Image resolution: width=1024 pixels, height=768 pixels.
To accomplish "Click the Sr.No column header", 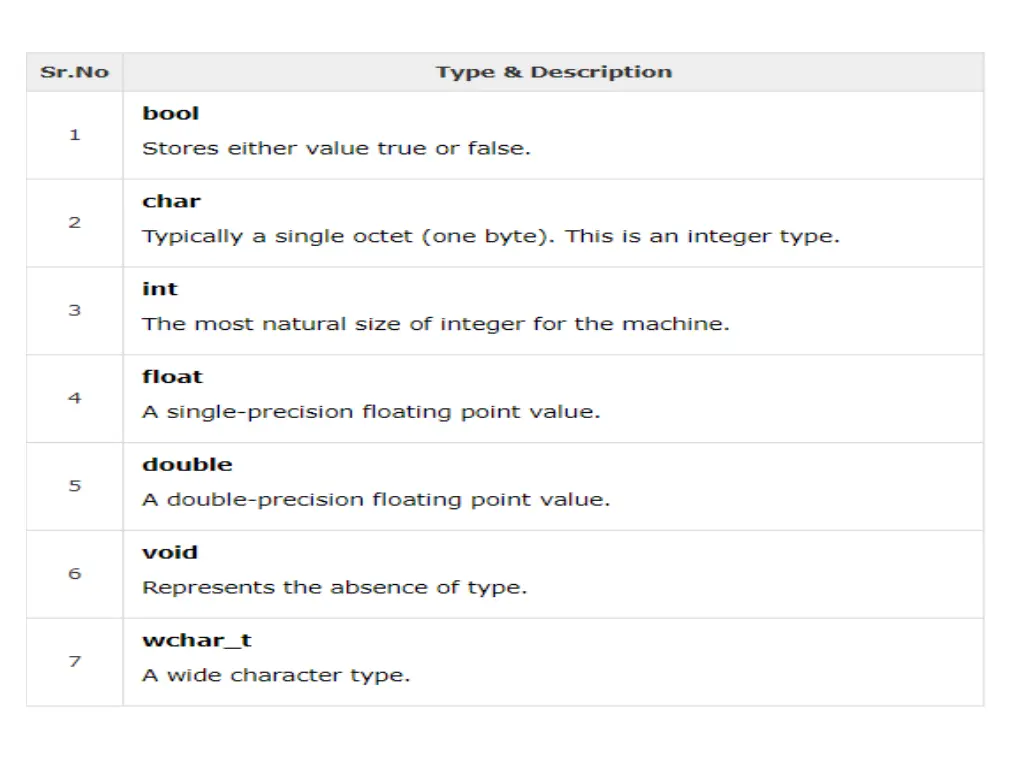I will (x=74, y=72).
